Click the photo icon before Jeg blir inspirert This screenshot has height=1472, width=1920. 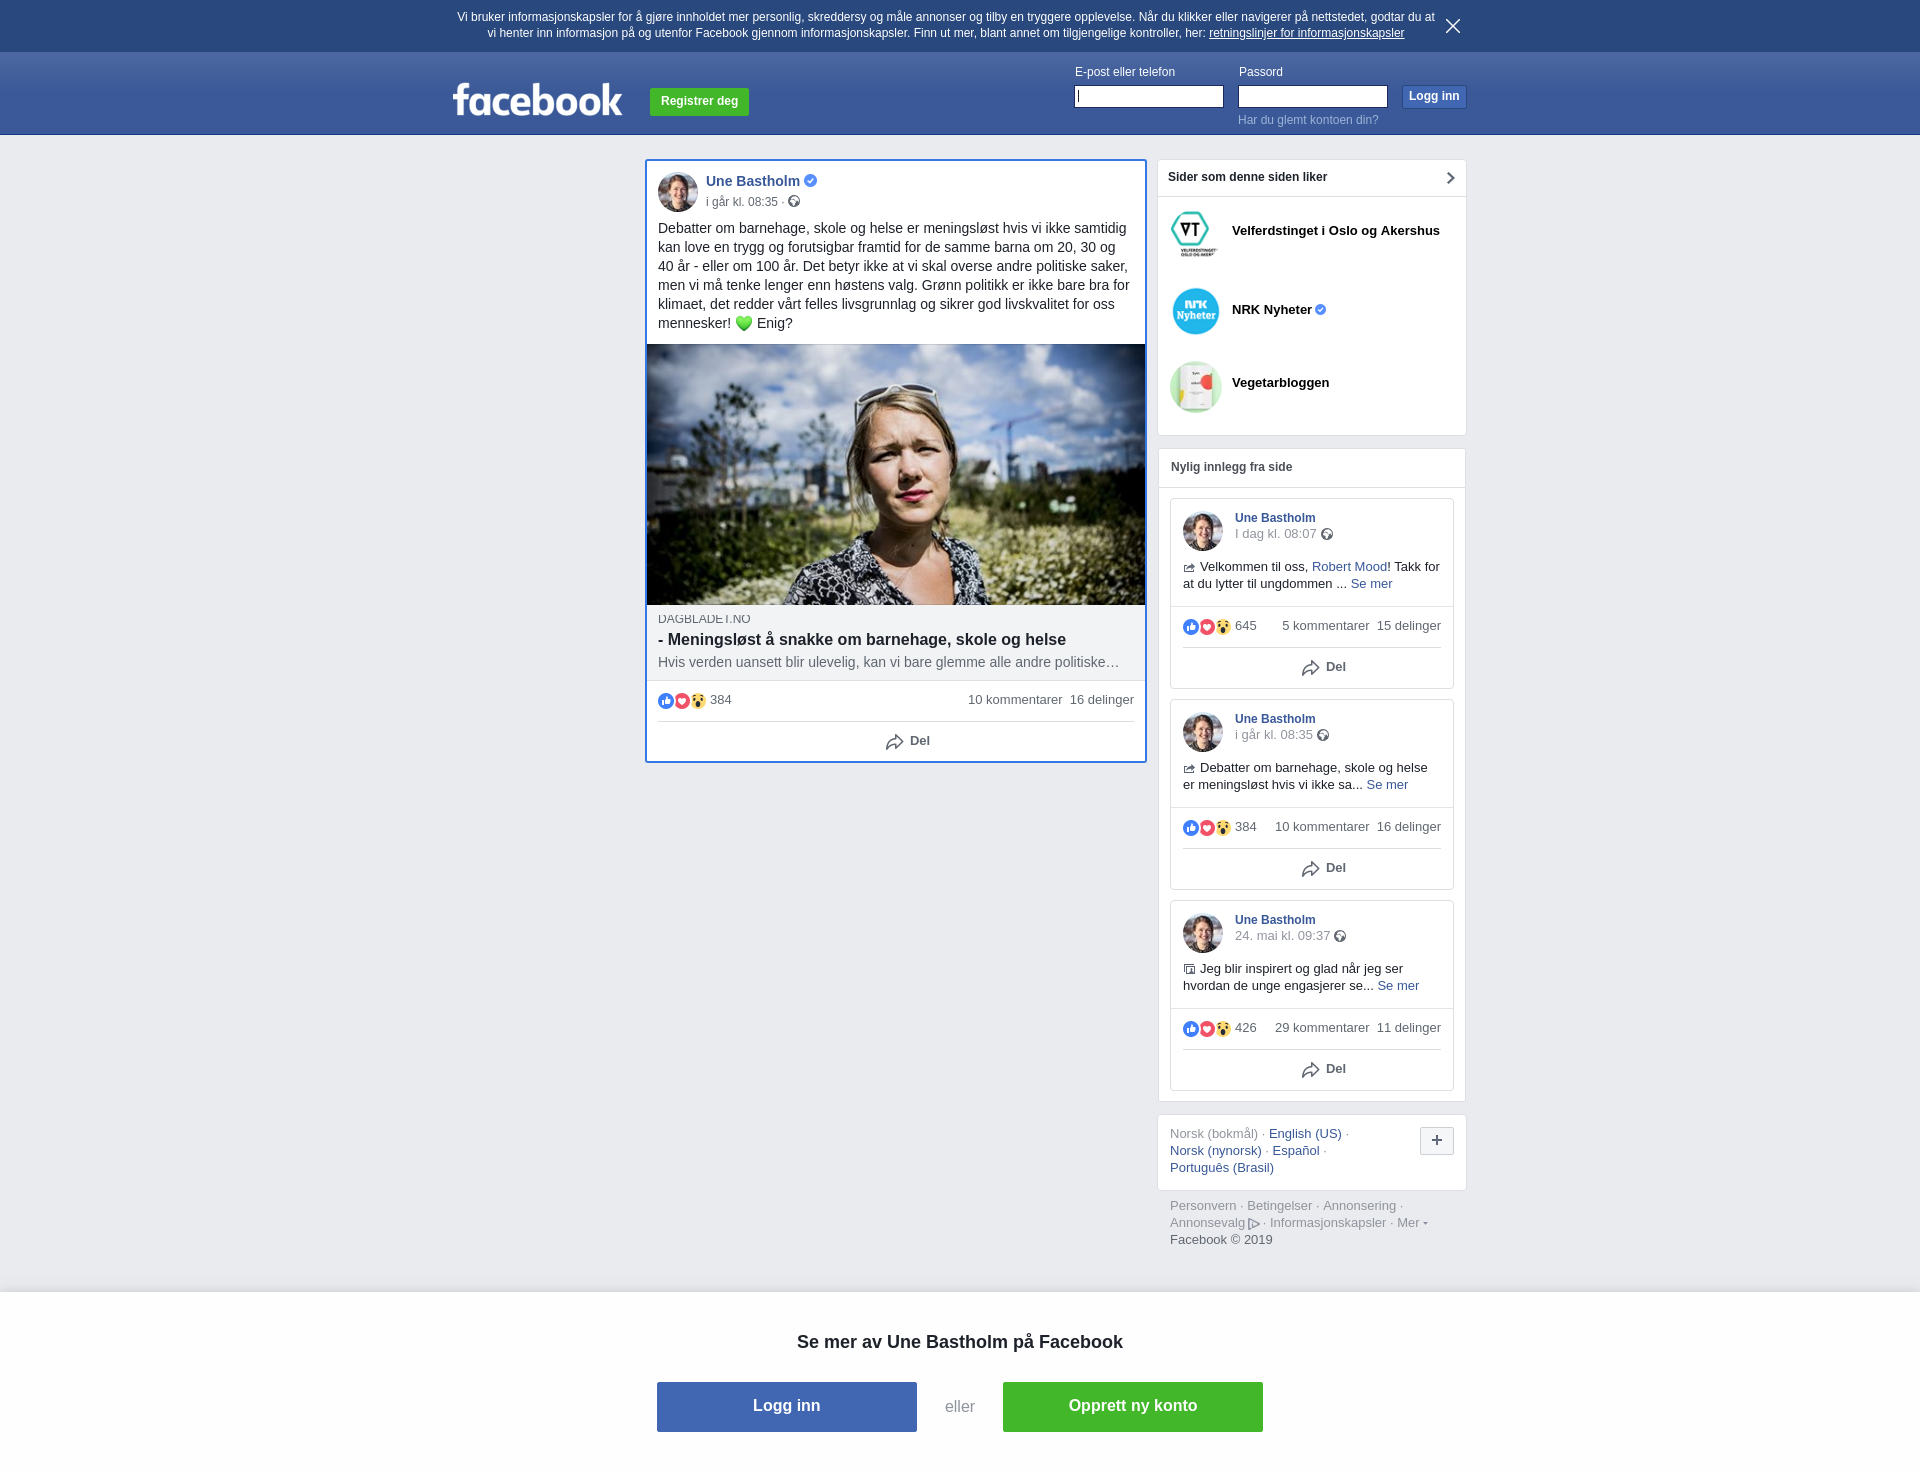pos(1189,970)
